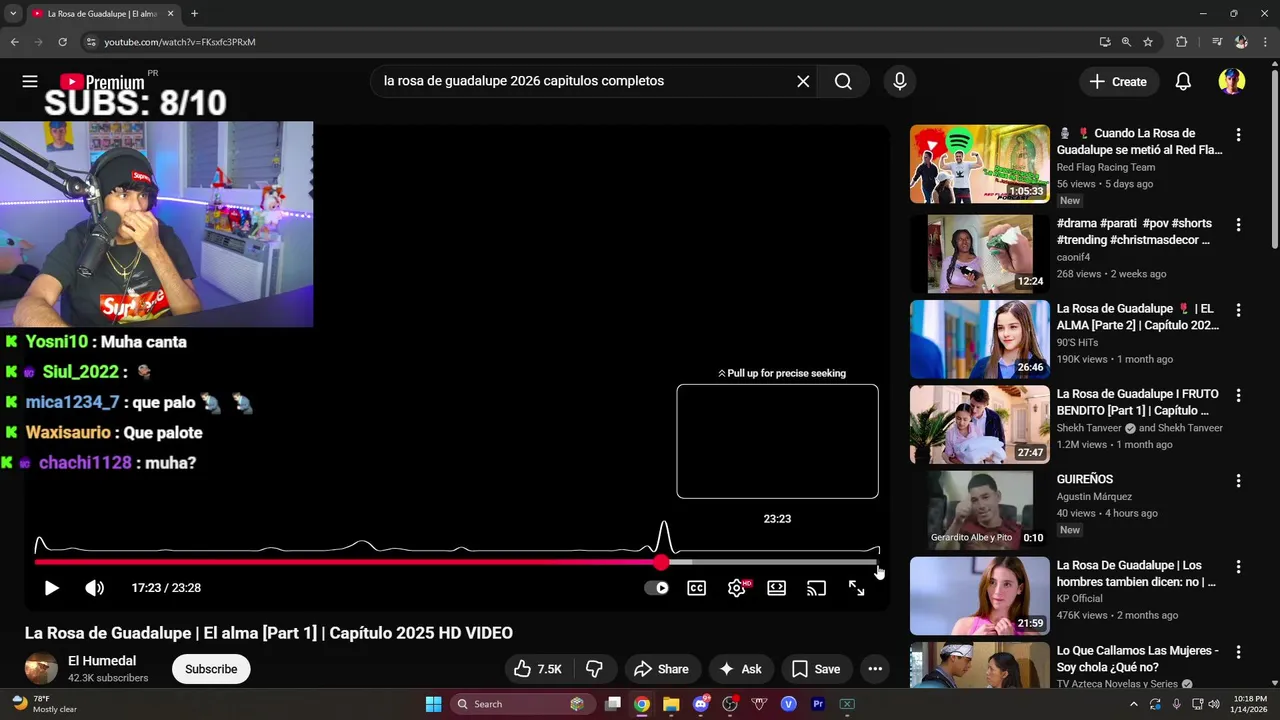Image resolution: width=1280 pixels, height=720 pixels.
Task: Open options for Los hombres tambien dicen video
Action: pyautogui.click(x=1238, y=567)
